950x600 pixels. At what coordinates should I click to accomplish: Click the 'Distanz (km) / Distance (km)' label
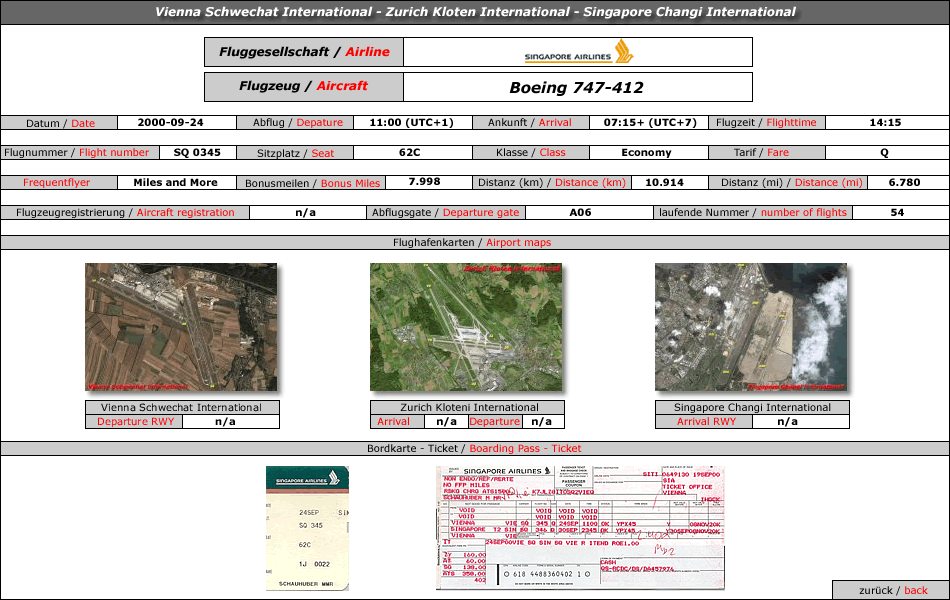[552, 182]
